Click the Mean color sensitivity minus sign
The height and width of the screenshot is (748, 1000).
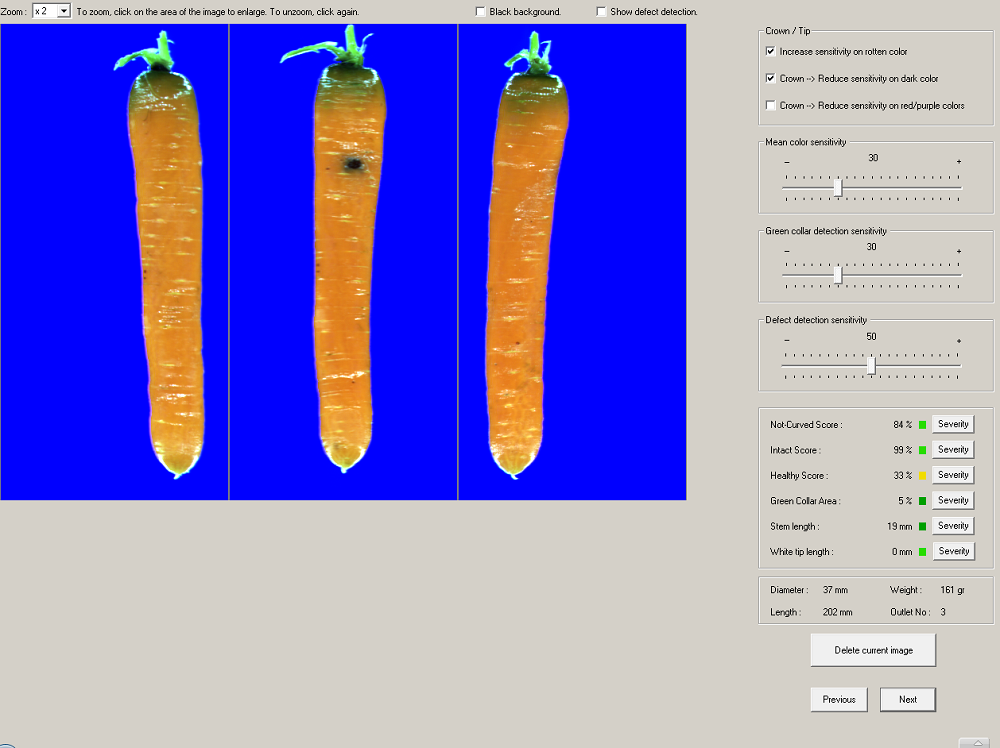pyautogui.click(x=787, y=162)
